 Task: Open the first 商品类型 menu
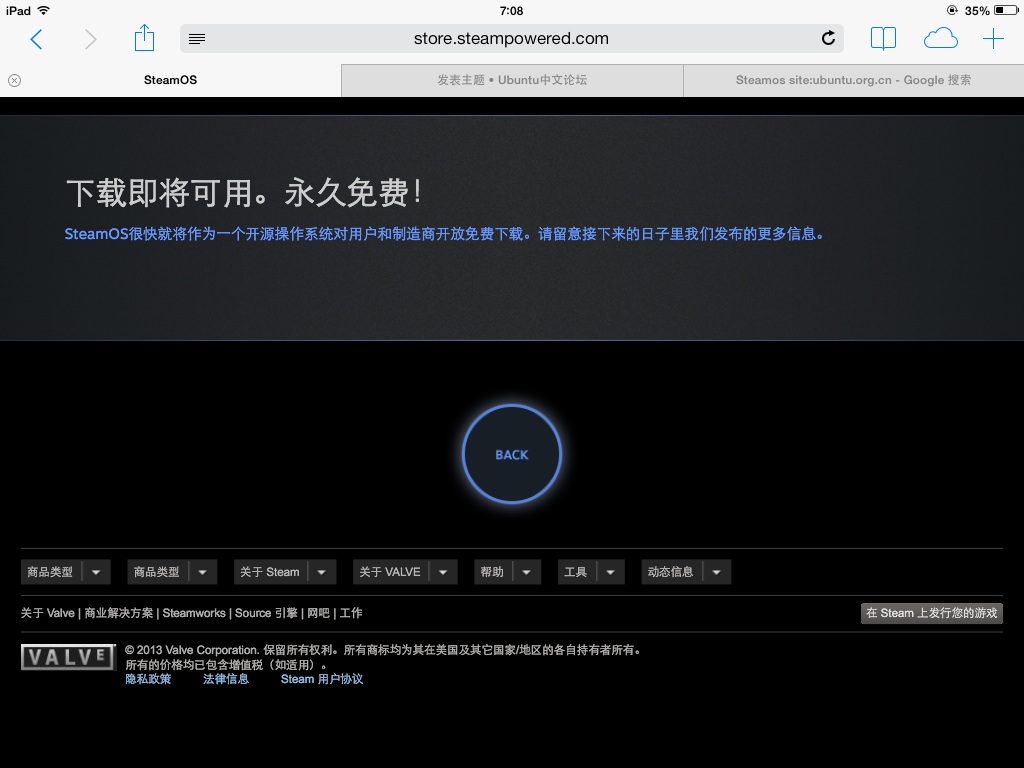(50, 572)
